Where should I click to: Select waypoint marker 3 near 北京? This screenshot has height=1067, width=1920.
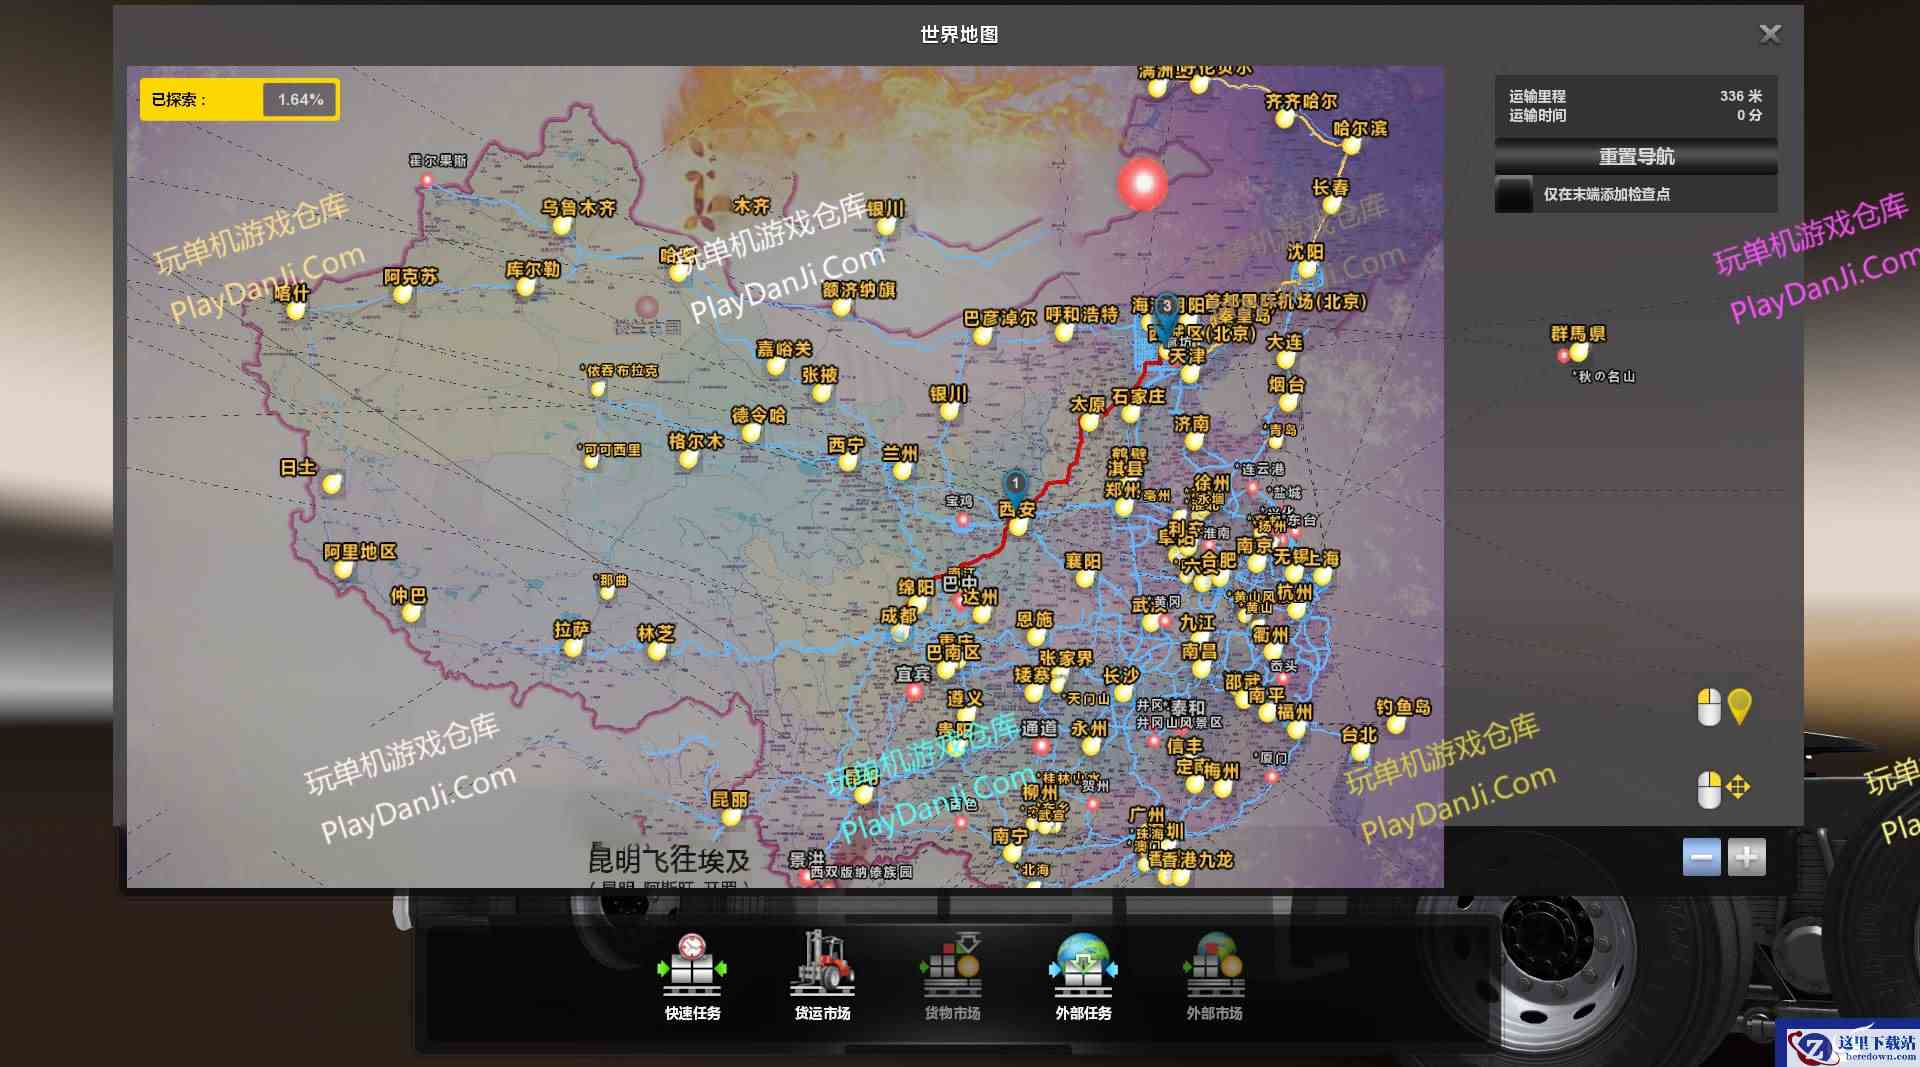1166,307
